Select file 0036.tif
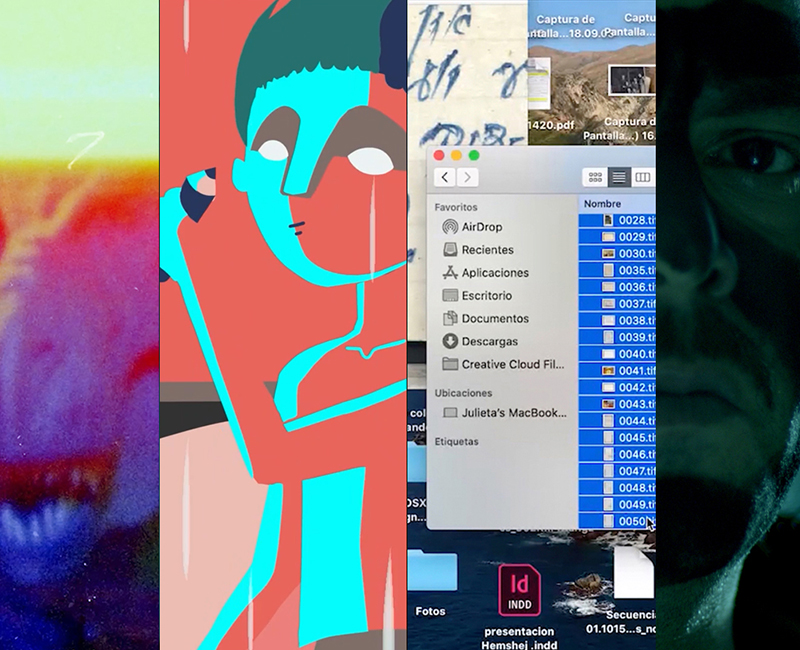The image size is (800, 650). (617, 287)
